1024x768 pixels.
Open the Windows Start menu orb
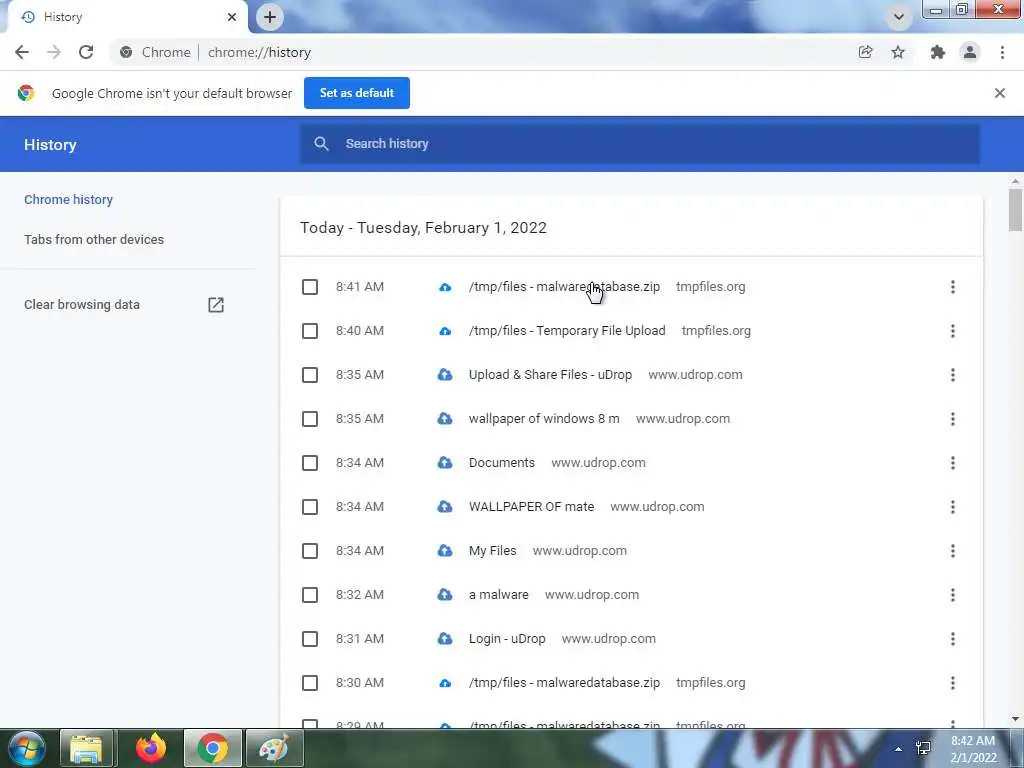click(27, 748)
